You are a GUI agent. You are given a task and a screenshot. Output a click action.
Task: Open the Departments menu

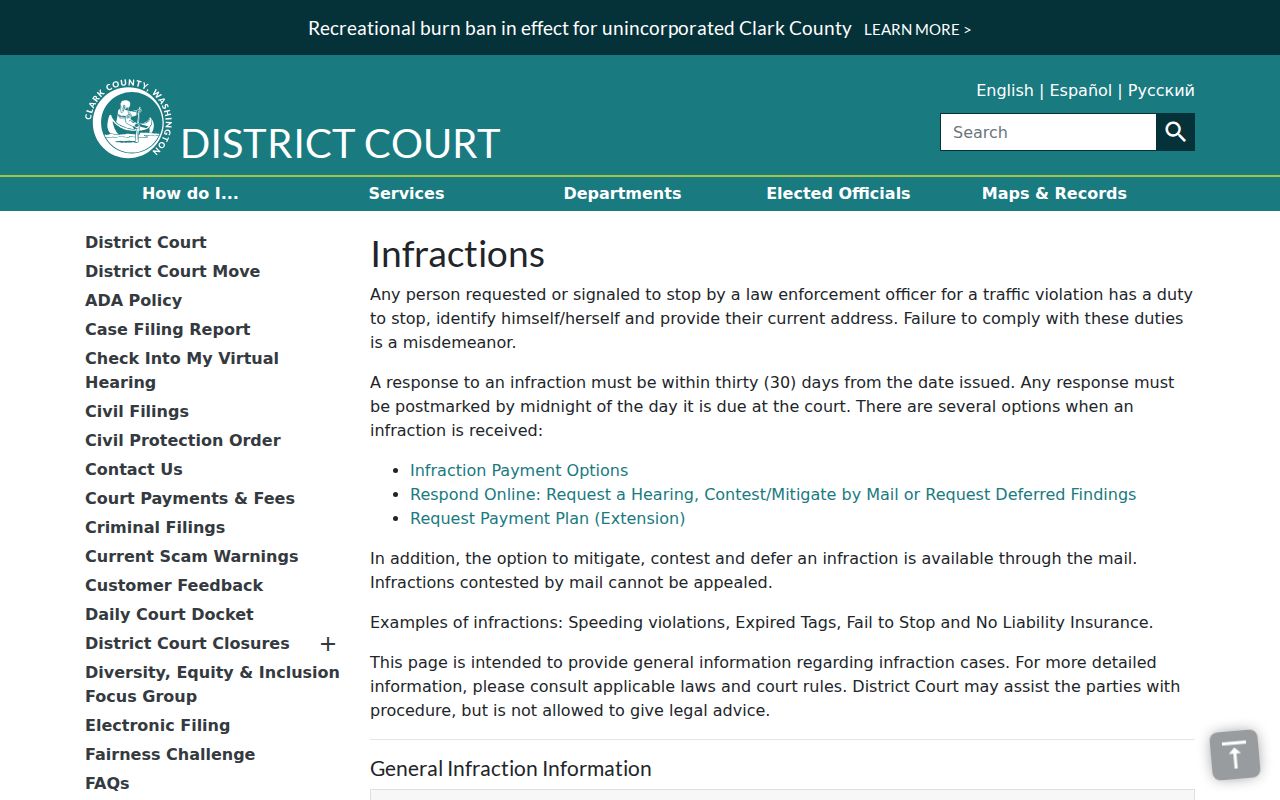tap(622, 194)
